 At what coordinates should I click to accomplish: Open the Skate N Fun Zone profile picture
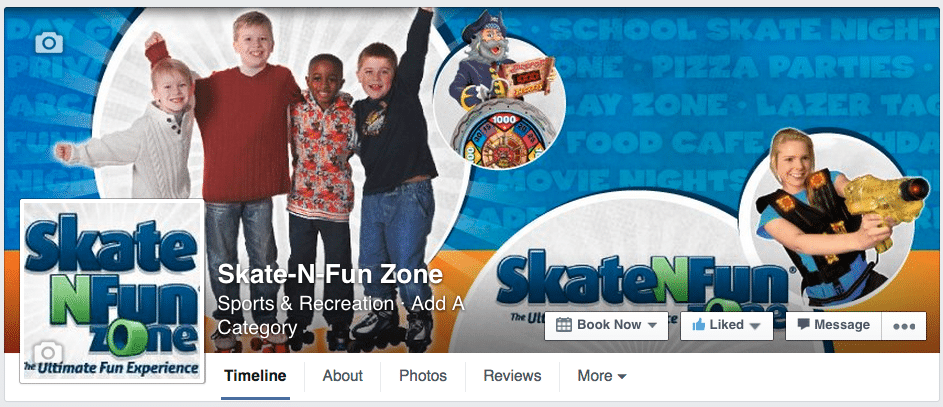(112, 291)
